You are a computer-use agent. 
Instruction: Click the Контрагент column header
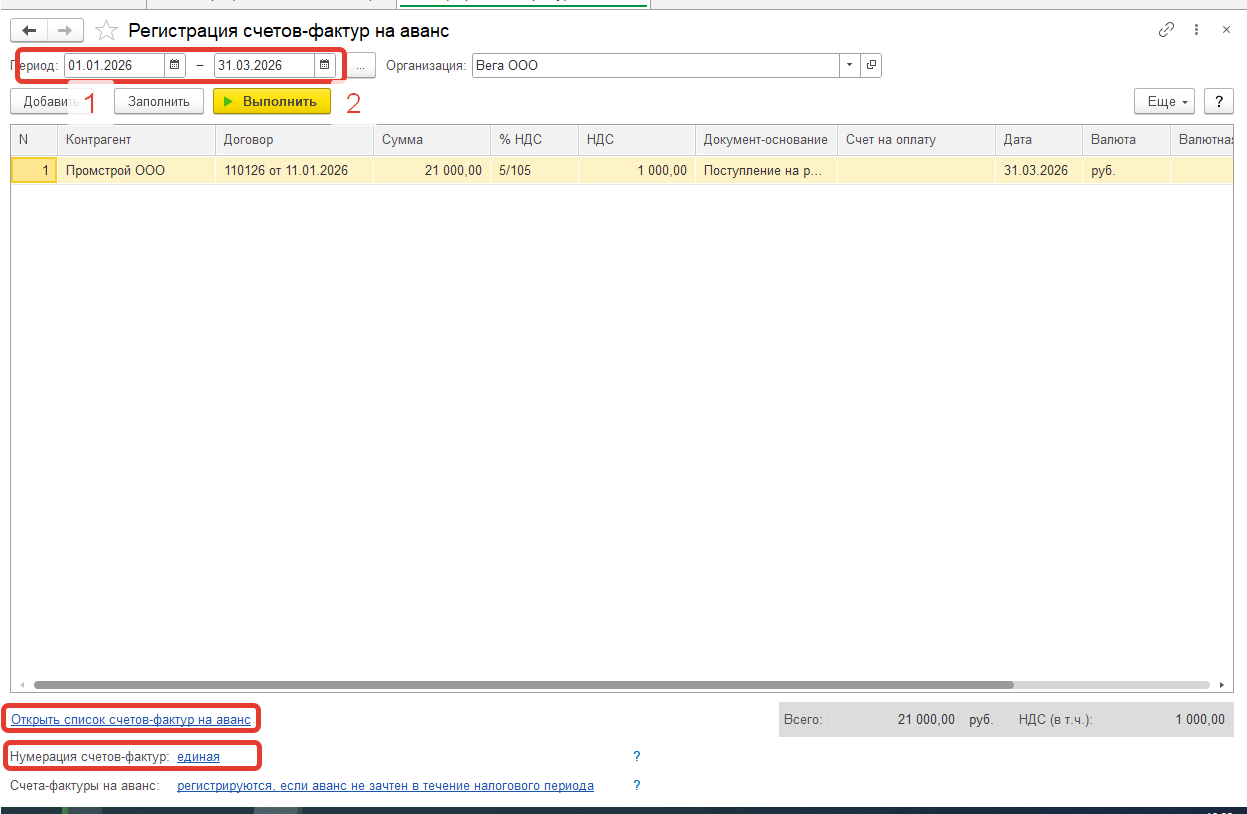coord(135,140)
